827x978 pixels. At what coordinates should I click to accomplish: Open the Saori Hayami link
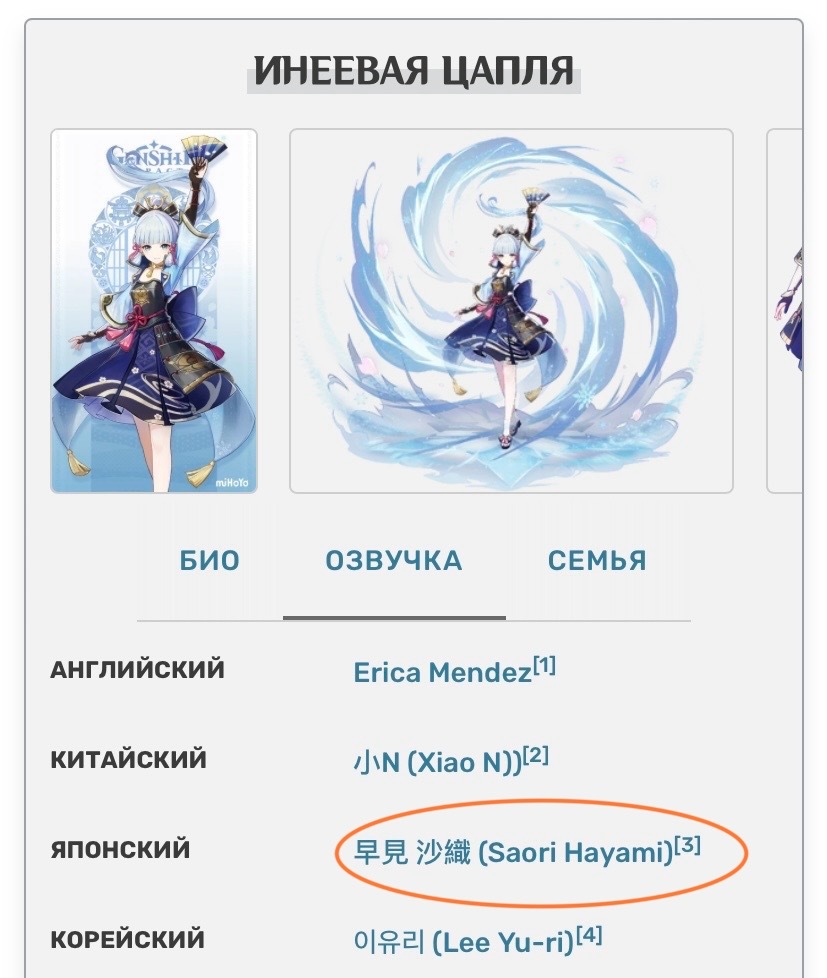click(513, 852)
